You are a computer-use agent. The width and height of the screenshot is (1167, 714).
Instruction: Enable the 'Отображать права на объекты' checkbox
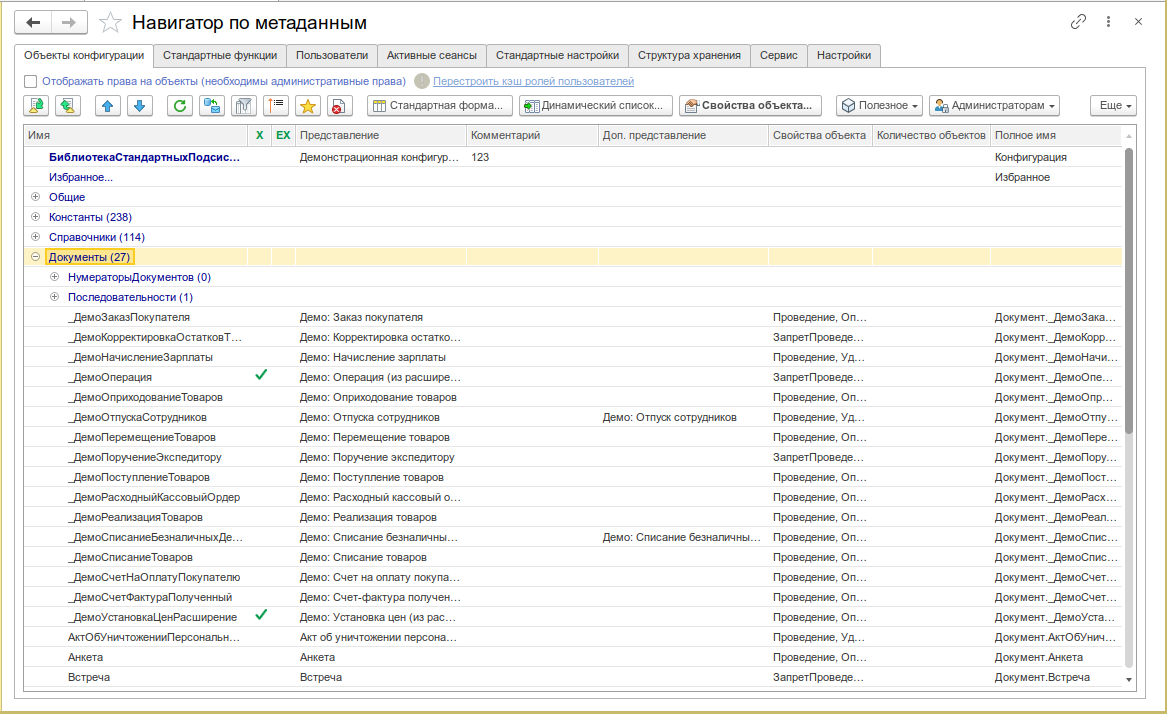coord(31,81)
